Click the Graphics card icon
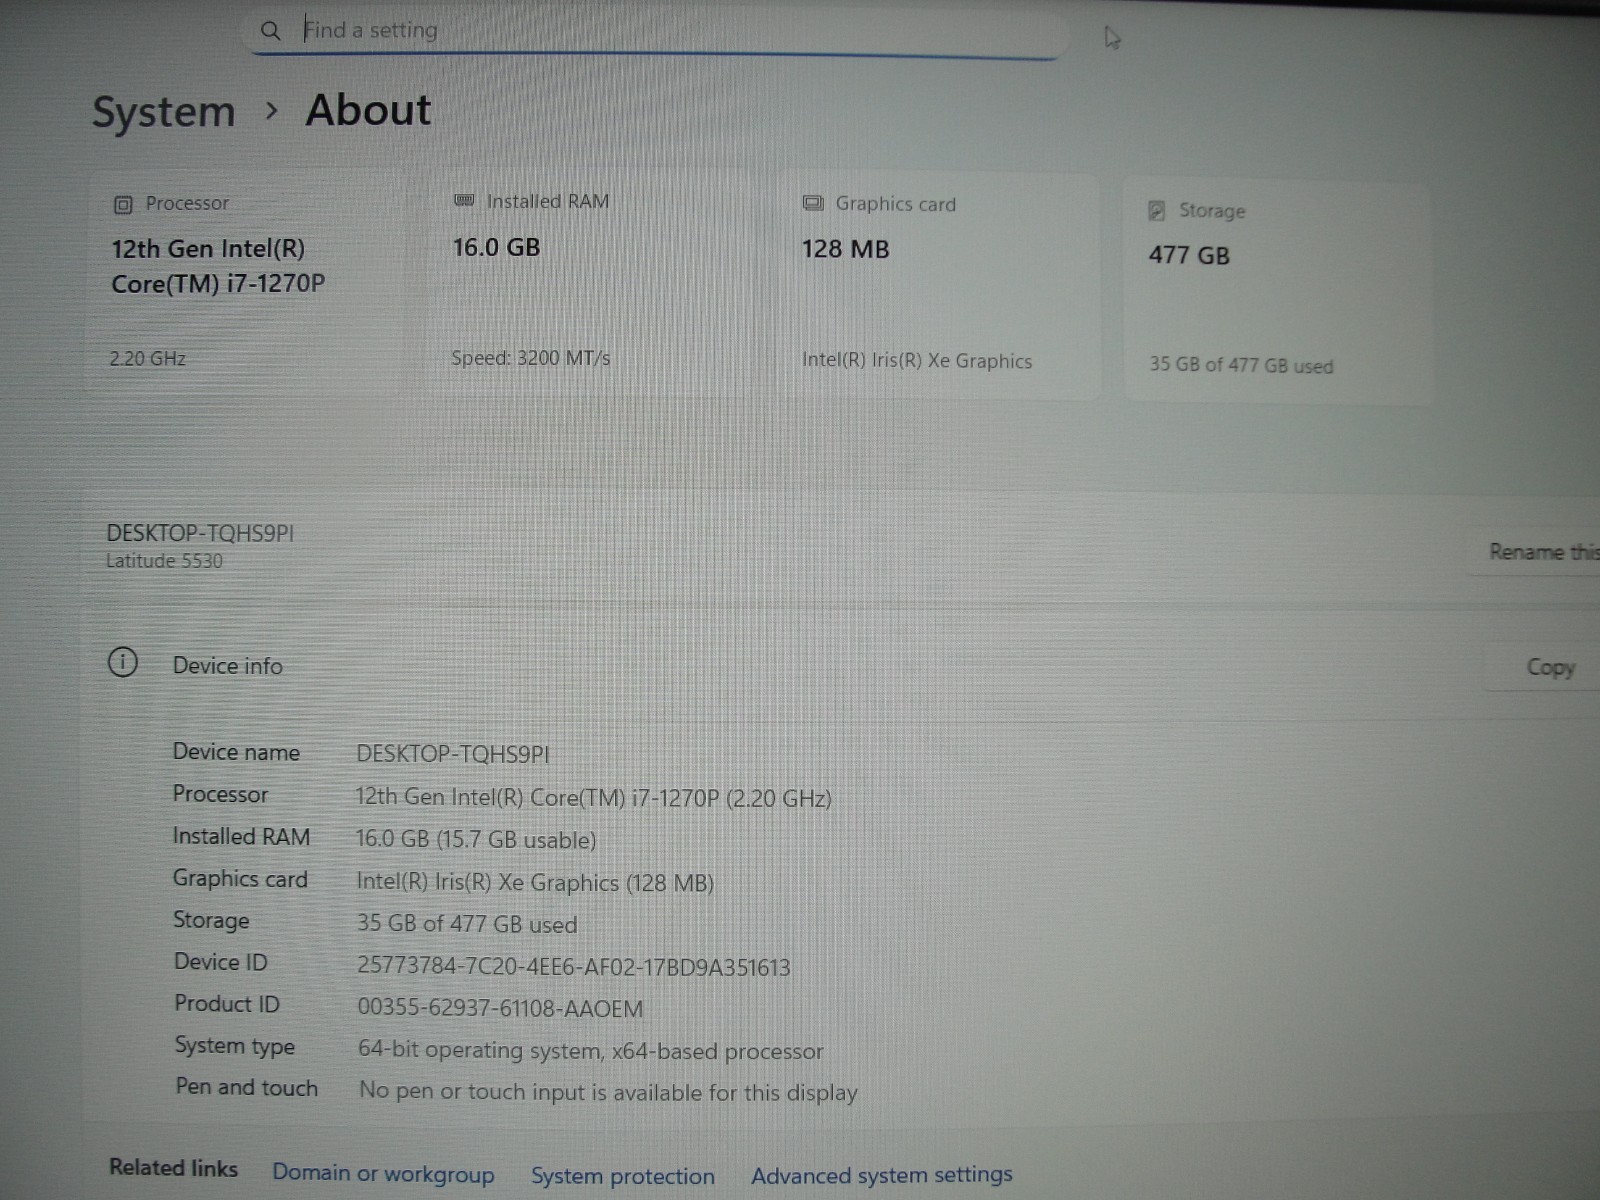This screenshot has width=1600, height=1200. pos(813,204)
